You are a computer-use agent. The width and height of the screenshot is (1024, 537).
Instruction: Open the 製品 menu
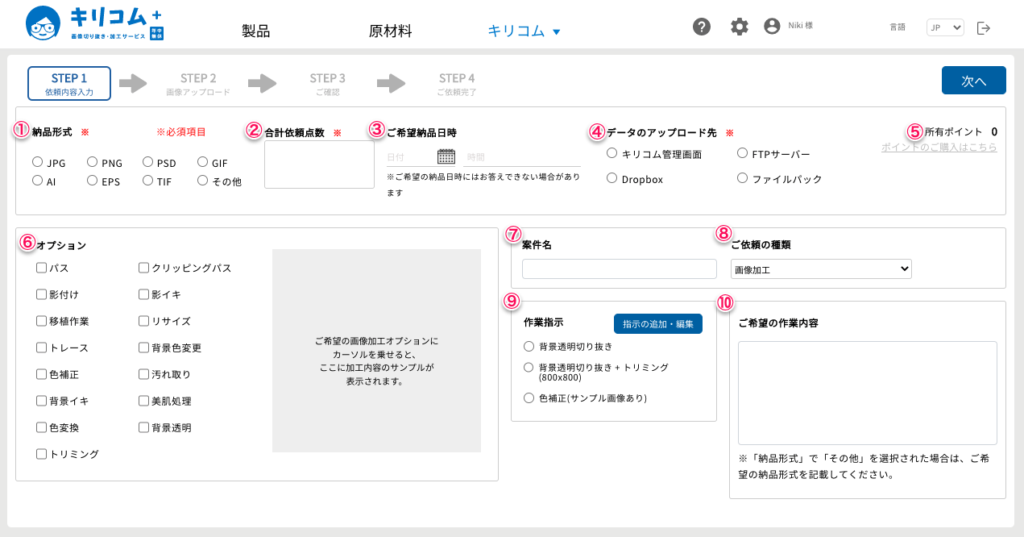click(256, 31)
